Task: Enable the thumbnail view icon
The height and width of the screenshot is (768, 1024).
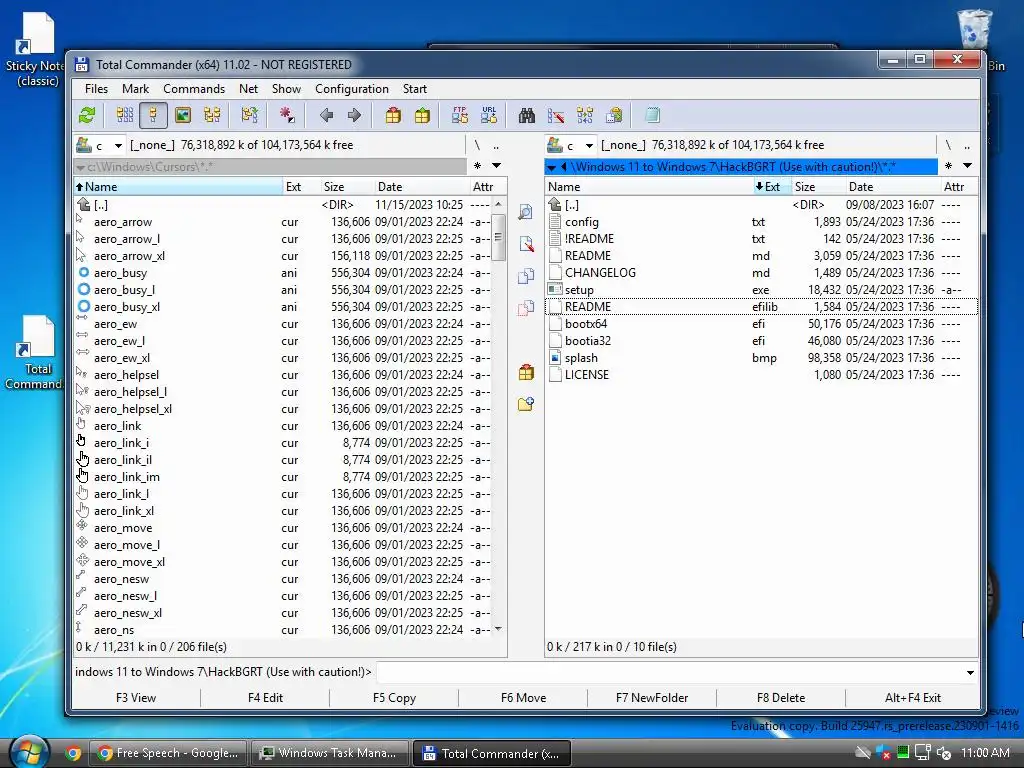Action: [183, 116]
